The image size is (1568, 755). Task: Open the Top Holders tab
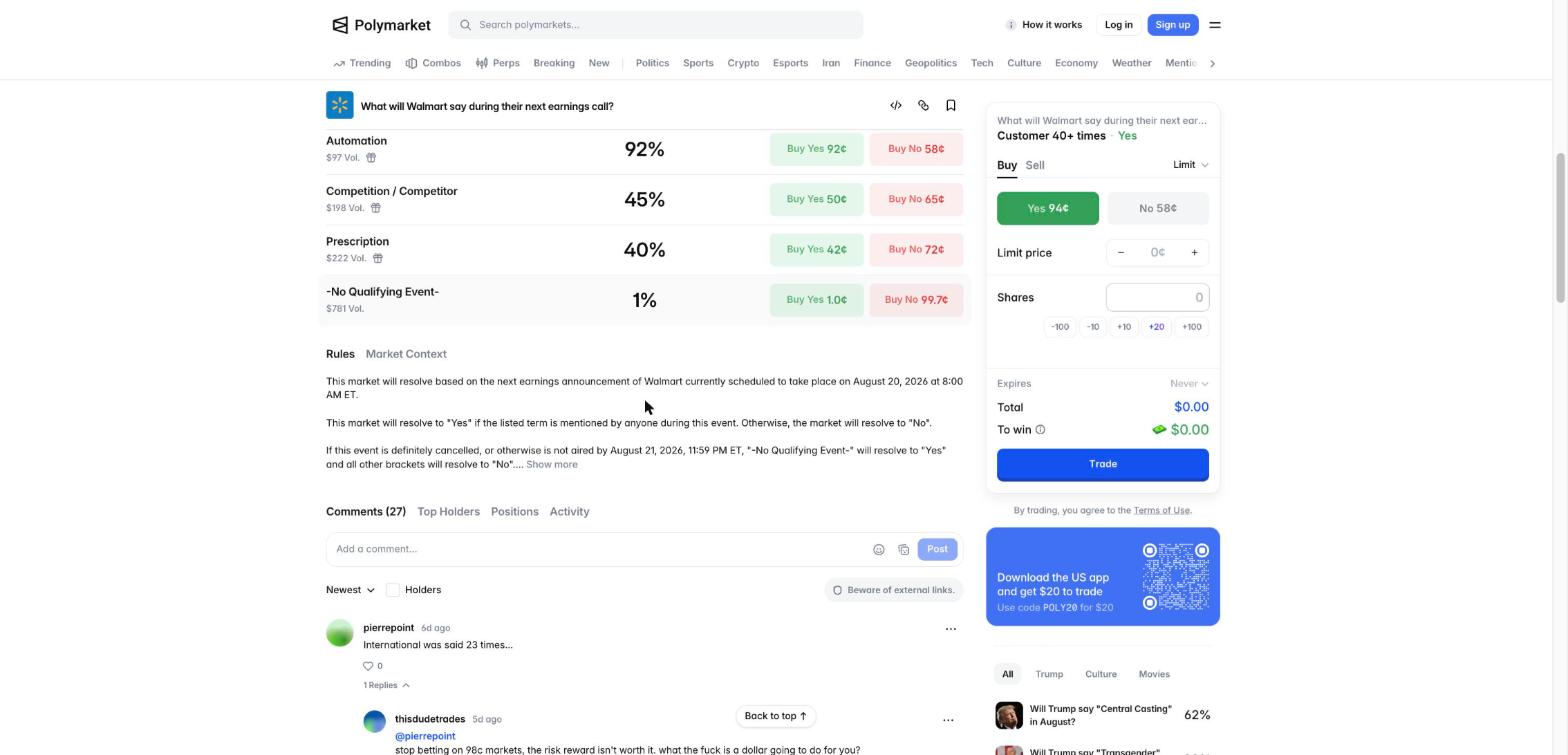[x=448, y=512]
